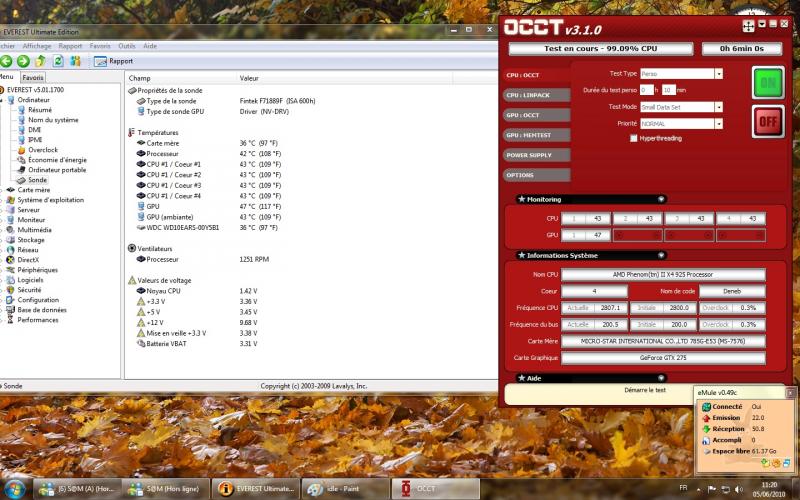Collapse the Informations Système section

(x=661, y=255)
